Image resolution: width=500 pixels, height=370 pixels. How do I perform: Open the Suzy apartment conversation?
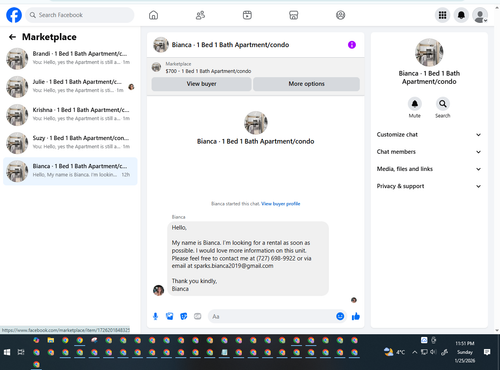click(70, 143)
